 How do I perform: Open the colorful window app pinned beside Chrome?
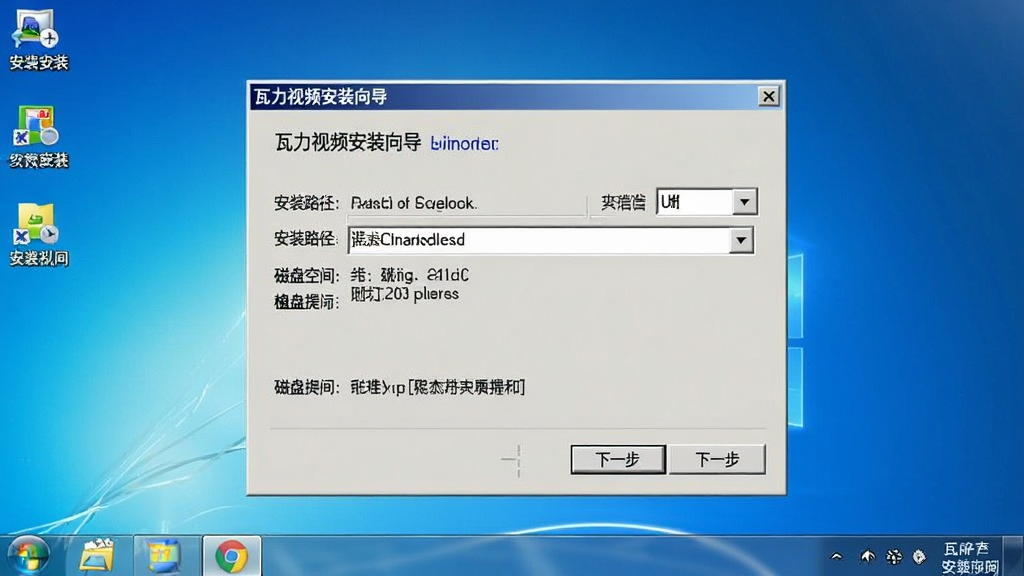coord(163,556)
